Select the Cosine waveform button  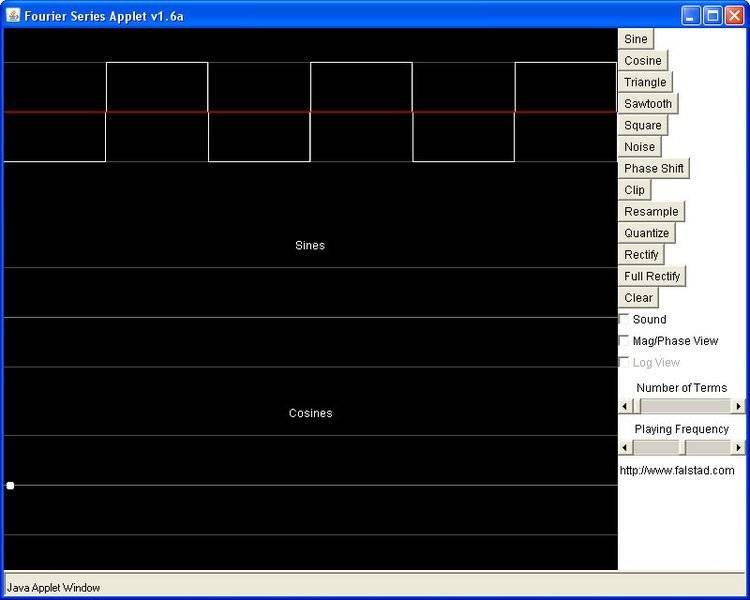point(642,60)
